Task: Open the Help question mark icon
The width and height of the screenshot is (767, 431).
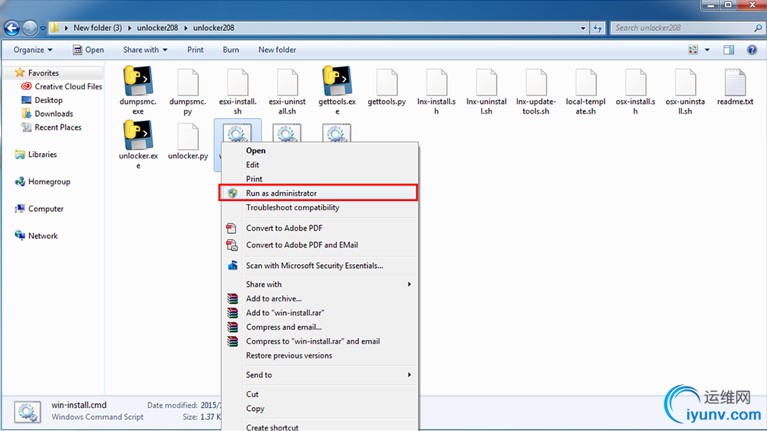Action: click(x=752, y=50)
